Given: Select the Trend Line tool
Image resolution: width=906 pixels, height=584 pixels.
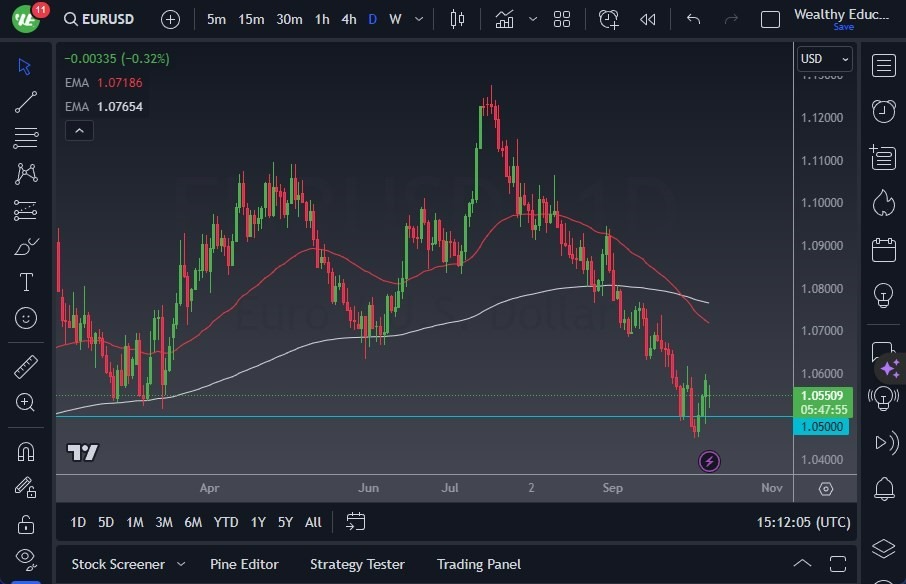Looking at the screenshot, I should click(x=25, y=102).
